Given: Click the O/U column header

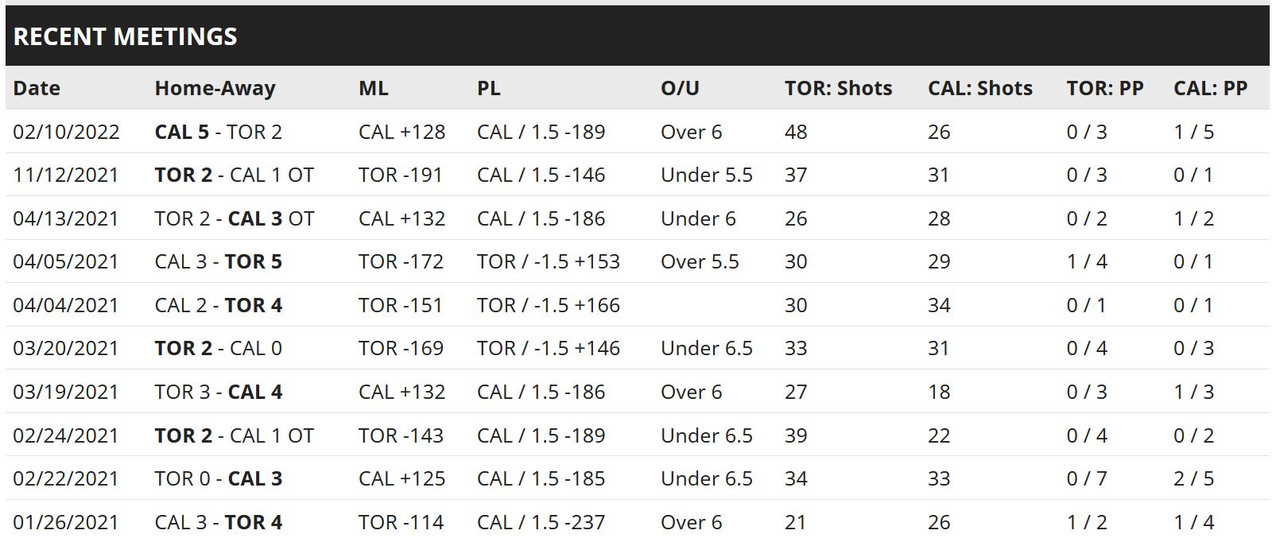Looking at the screenshot, I should pos(680,88).
